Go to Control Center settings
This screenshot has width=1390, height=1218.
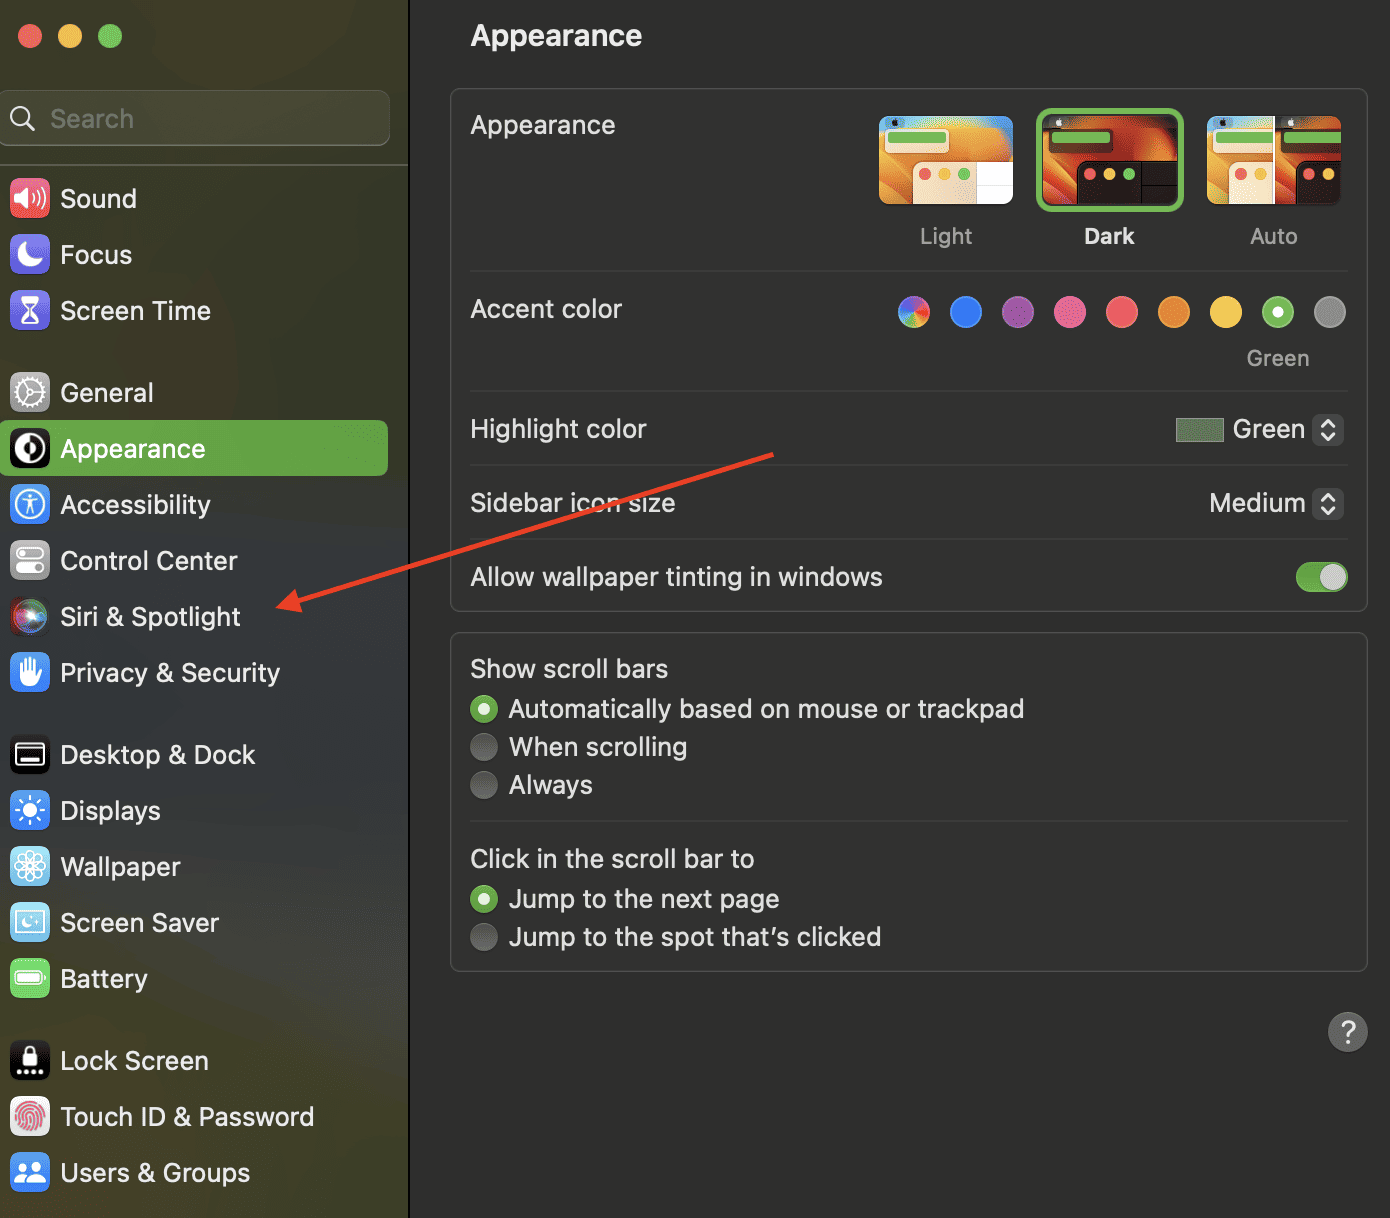click(x=148, y=560)
